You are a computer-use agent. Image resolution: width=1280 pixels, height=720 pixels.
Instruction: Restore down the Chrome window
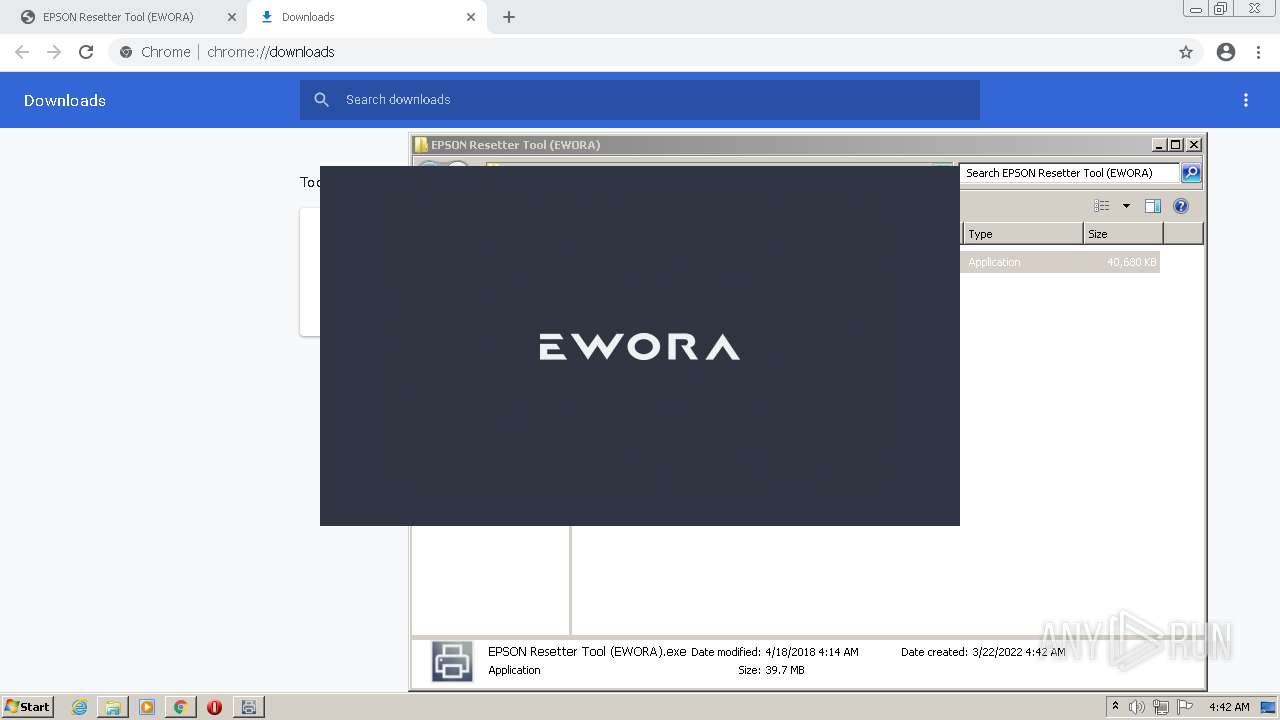point(1221,9)
